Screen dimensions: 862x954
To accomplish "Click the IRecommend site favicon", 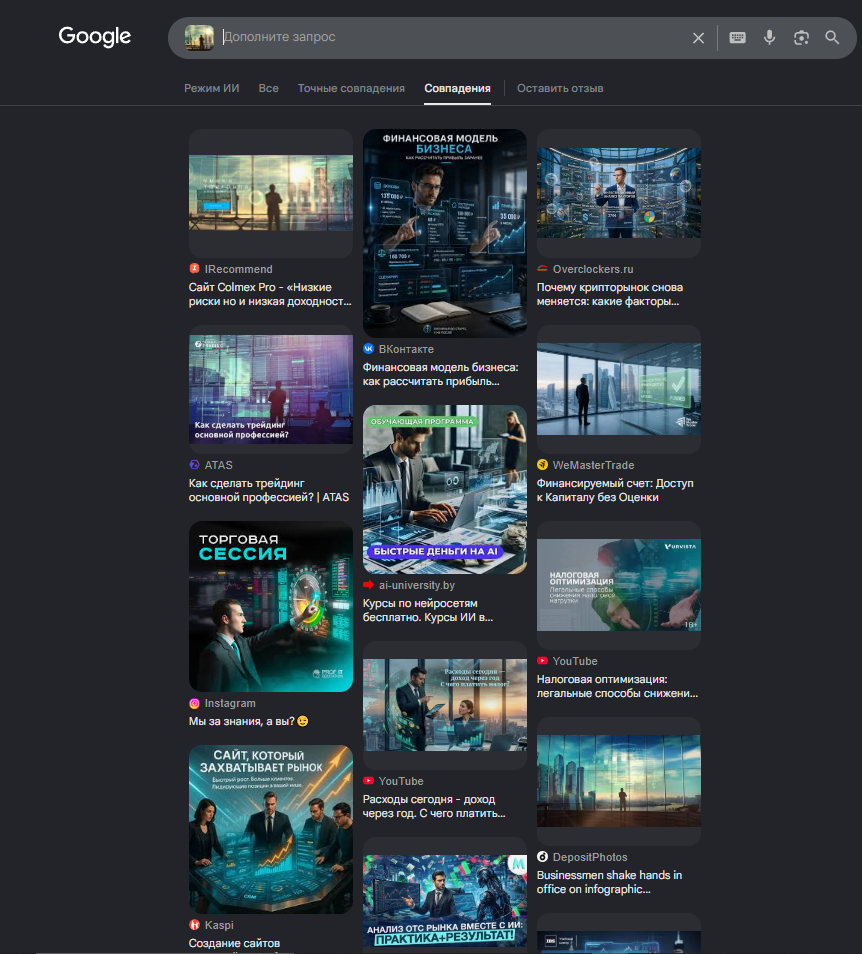I will tap(195, 268).
